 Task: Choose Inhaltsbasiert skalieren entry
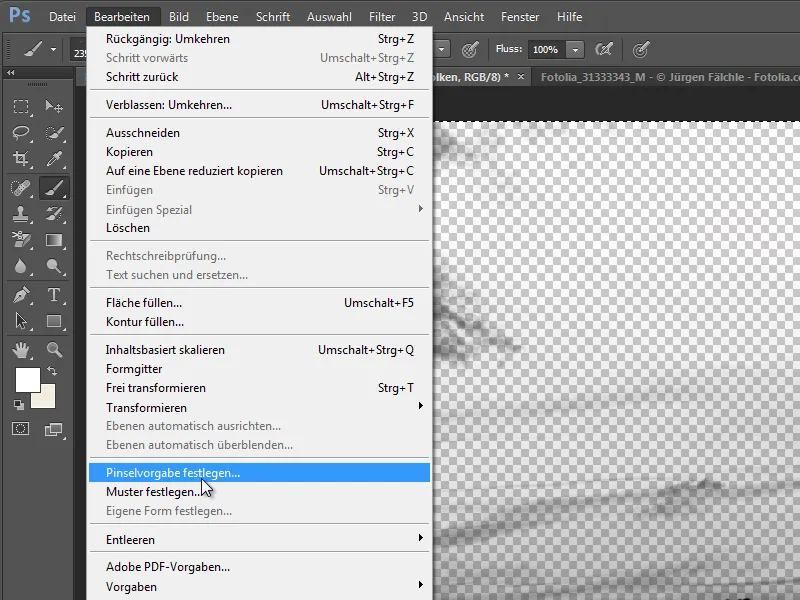click(x=260, y=350)
